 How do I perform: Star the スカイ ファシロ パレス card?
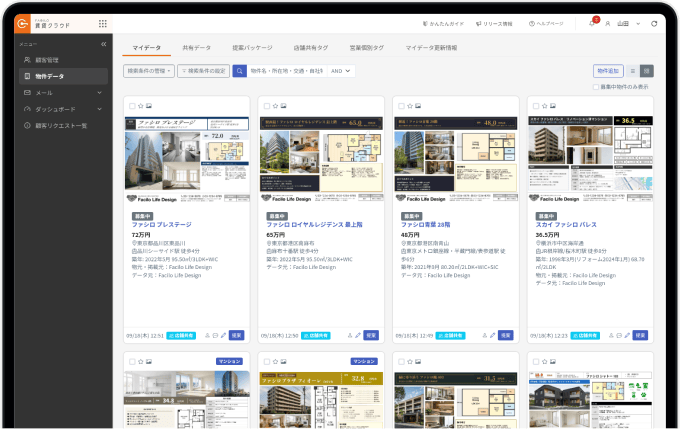click(x=544, y=106)
